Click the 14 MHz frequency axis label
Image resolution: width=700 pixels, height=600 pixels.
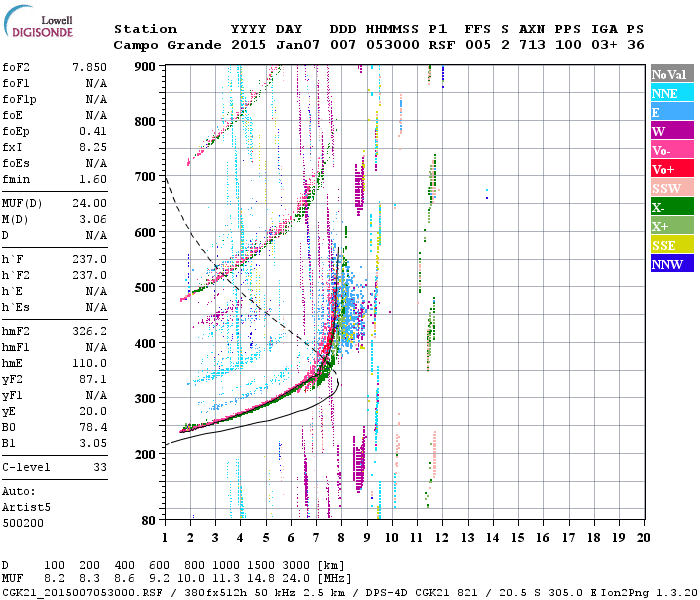coord(492,538)
